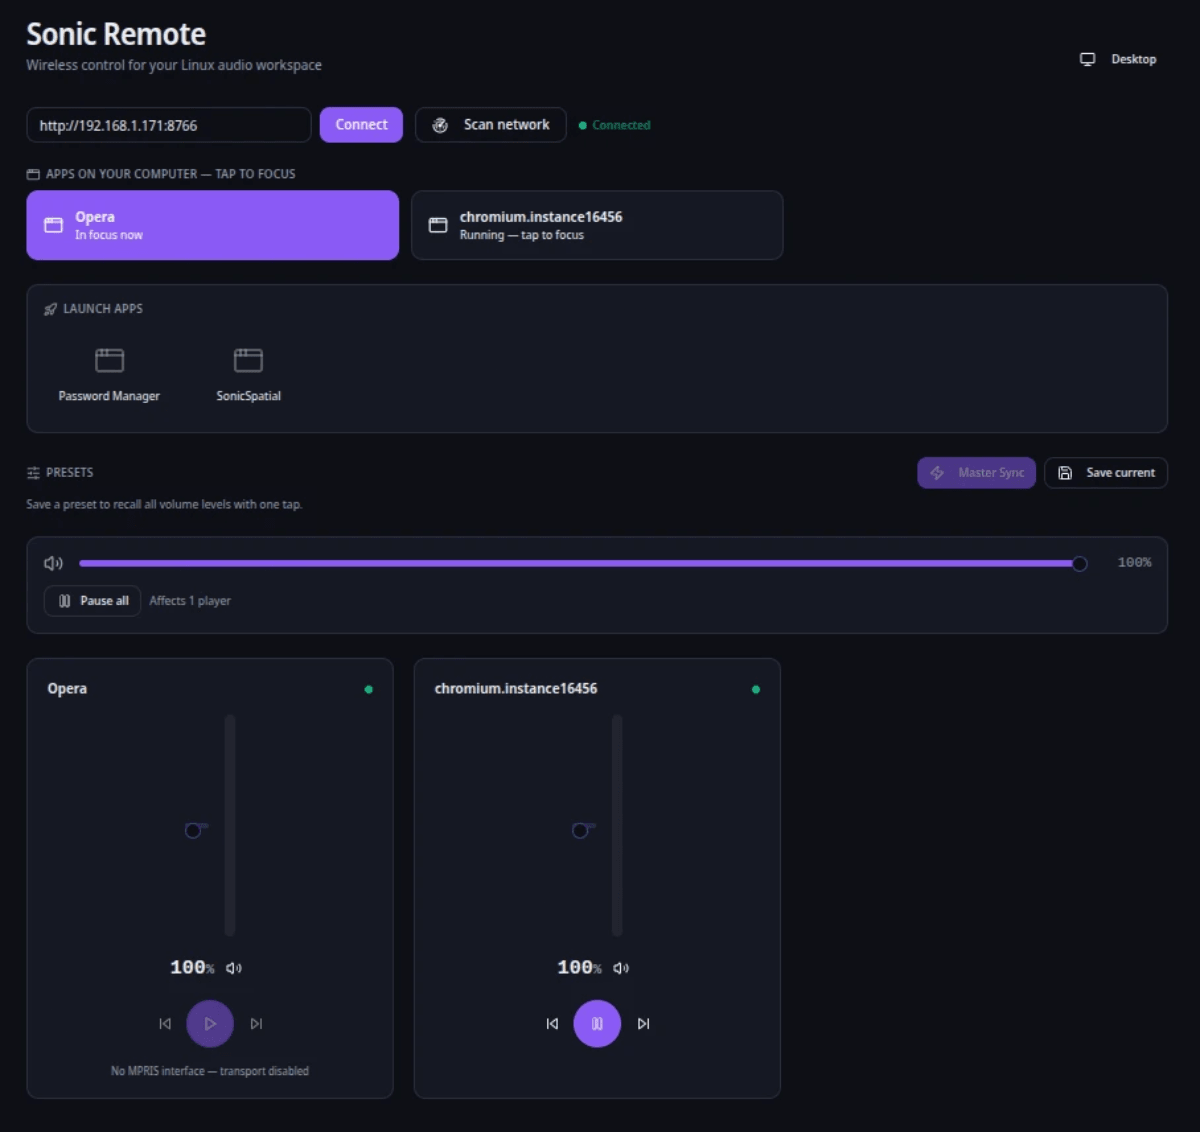Image resolution: width=1200 pixels, height=1132 pixels.
Task: Click the 'Affects 1 player' text
Action: click(x=190, y=601)
